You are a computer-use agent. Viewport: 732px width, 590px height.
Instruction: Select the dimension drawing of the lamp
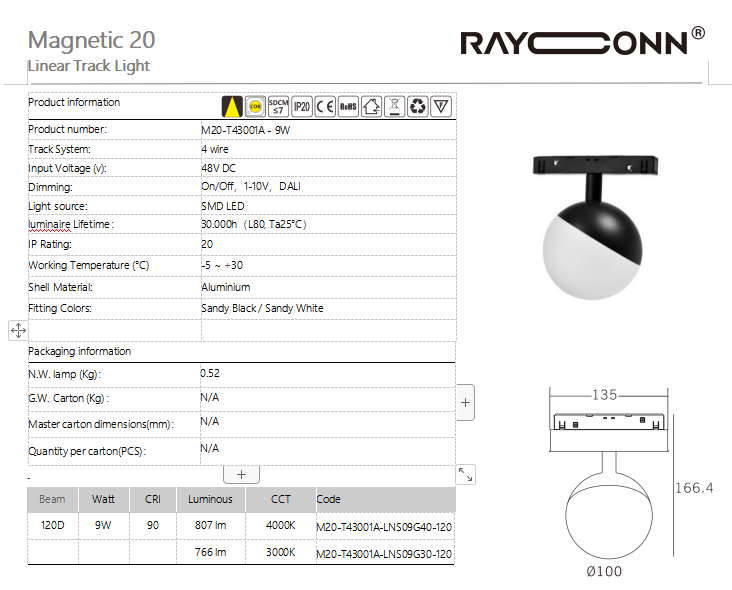[630, 482]
